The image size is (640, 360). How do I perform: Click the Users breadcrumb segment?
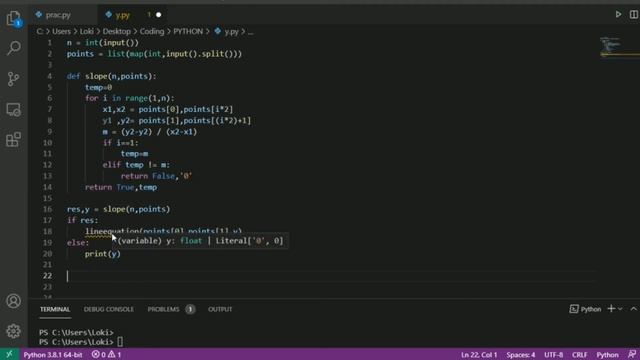click(x=61, y=31)
